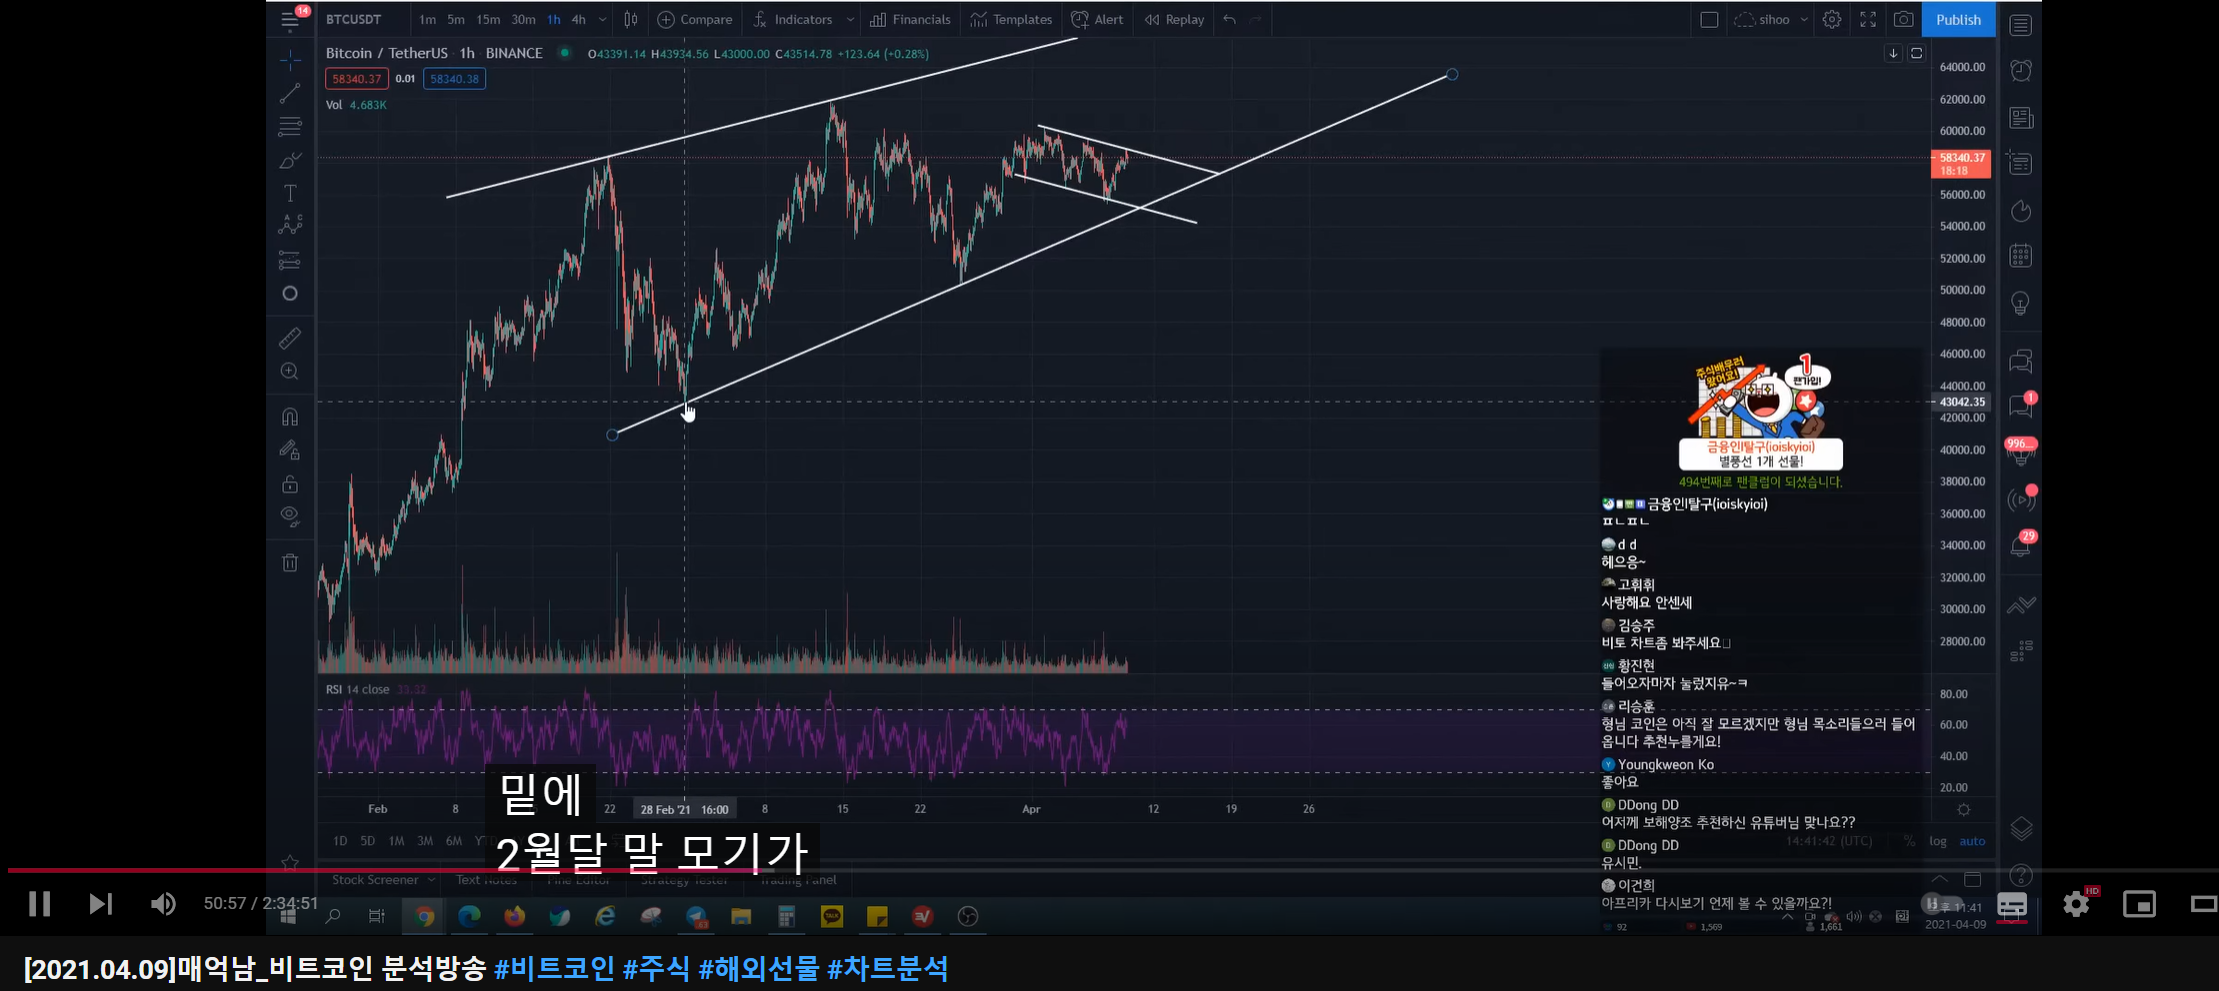Open the Fibonacci and pitchfork tools
This screenshot has width=2219, height=991.
290,127
